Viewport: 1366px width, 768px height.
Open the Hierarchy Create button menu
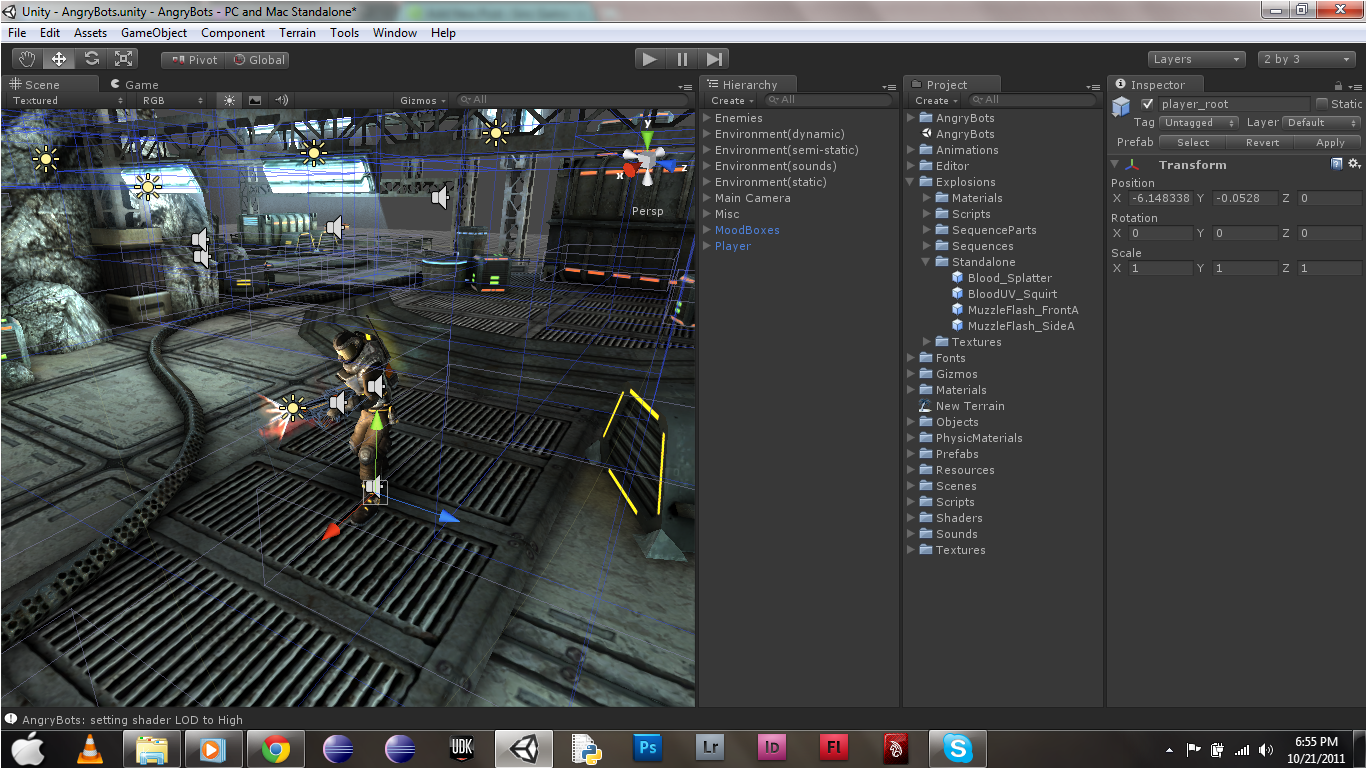coord(732,100)
